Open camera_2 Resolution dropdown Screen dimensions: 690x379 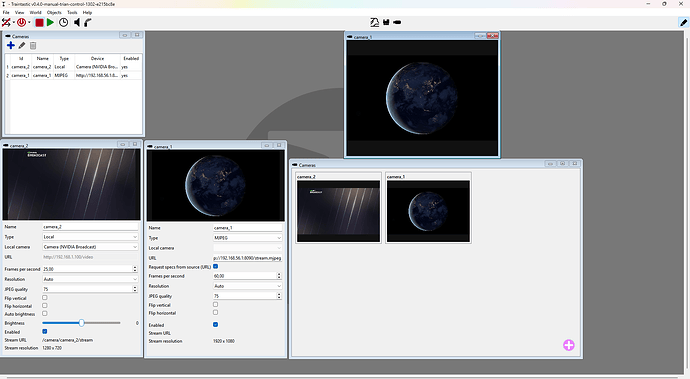pos(90,279)
